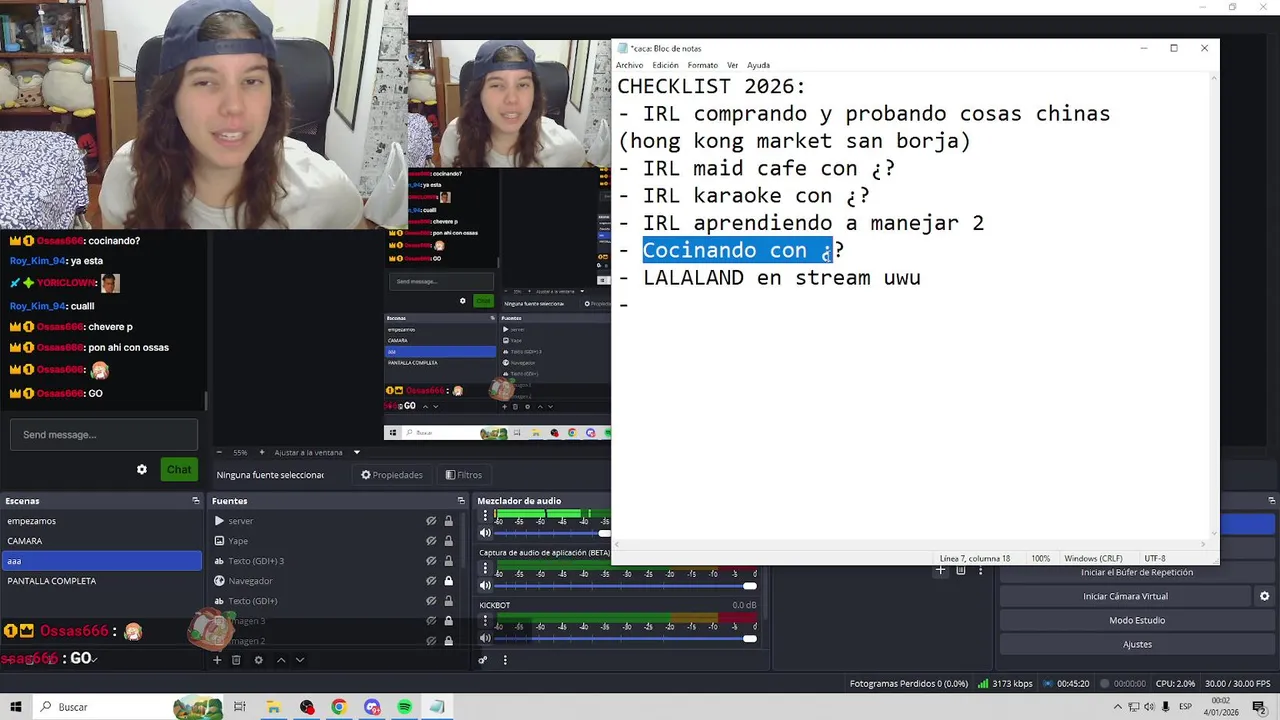Toggle lock of Yape source
This screenshot has width=1280, height=720.
[x=449, y=541]
